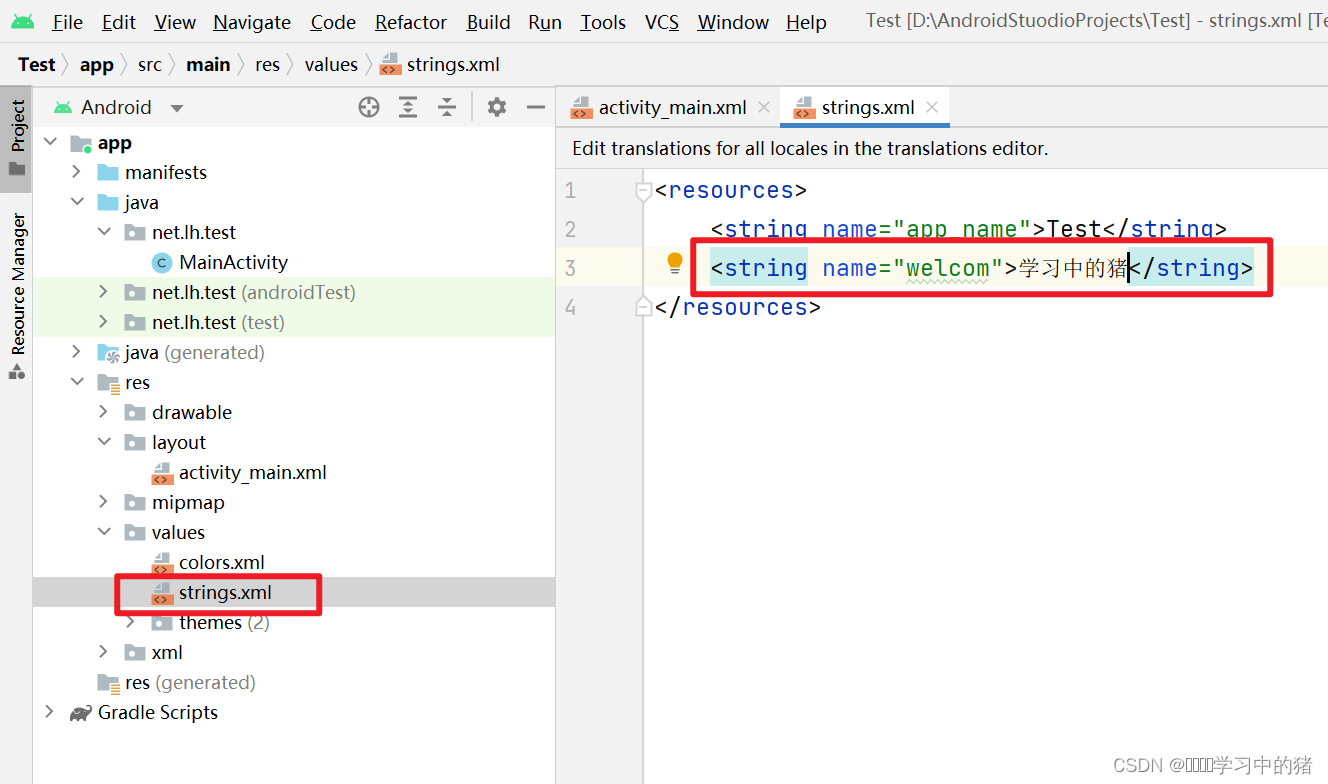Image resolution: width=1328 pixels, height=784 pixels.
Task: Collapse the res folder
Action: click(77, 382)
